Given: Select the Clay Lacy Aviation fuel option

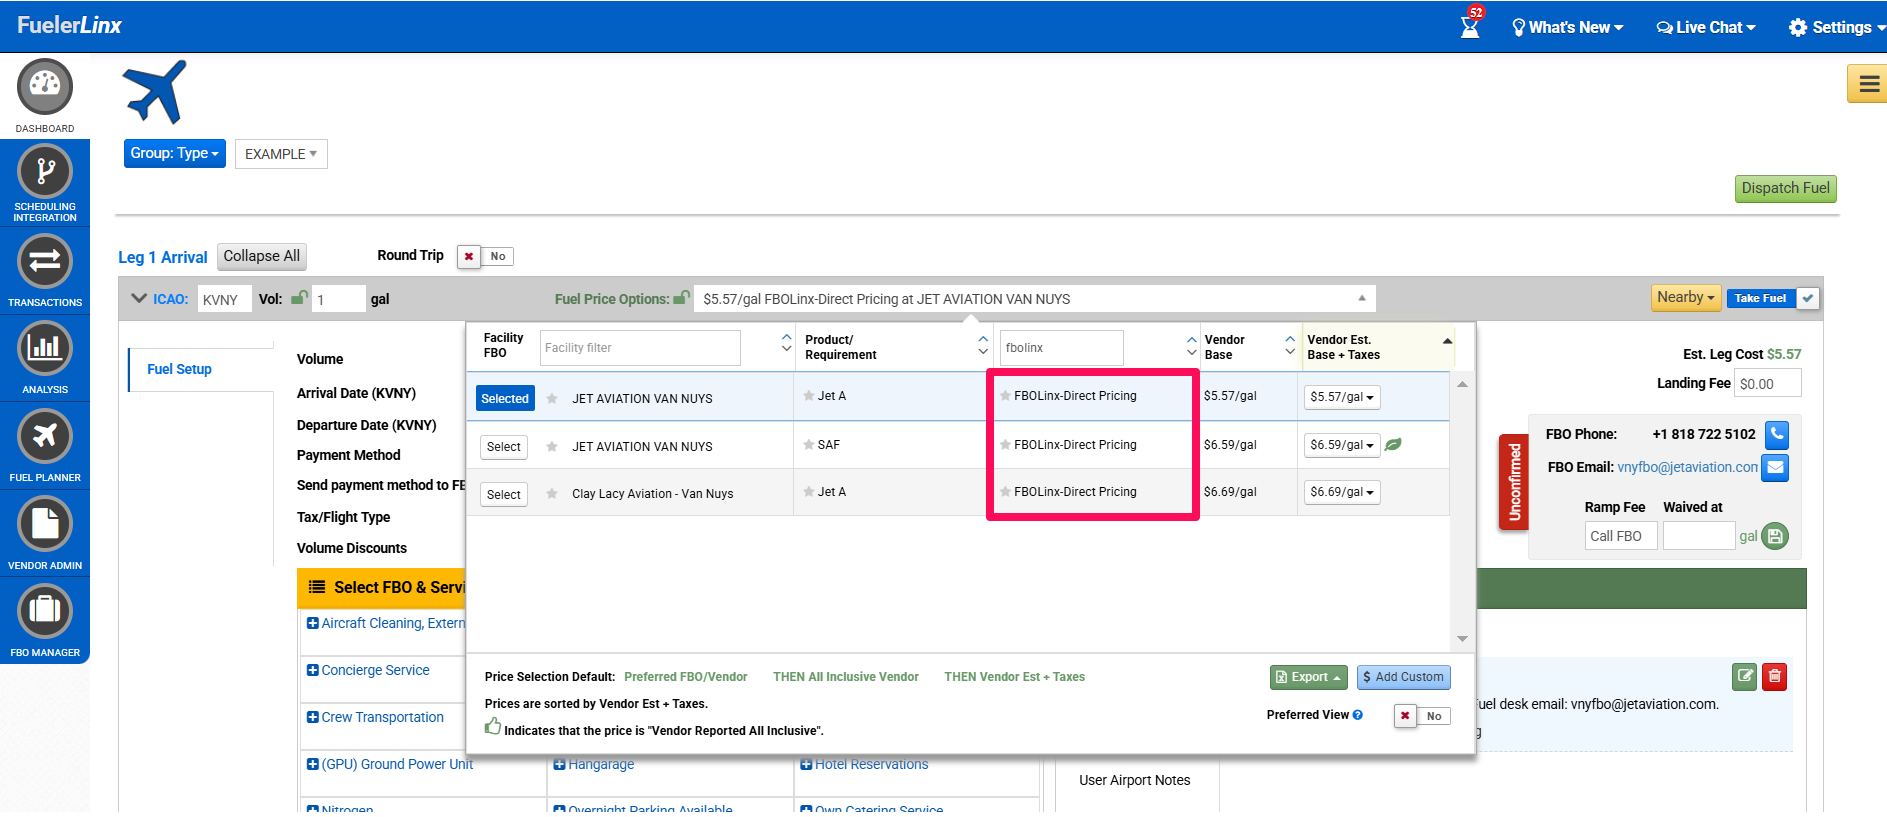Looking at the screenshot, I should [x=504, y=494].
